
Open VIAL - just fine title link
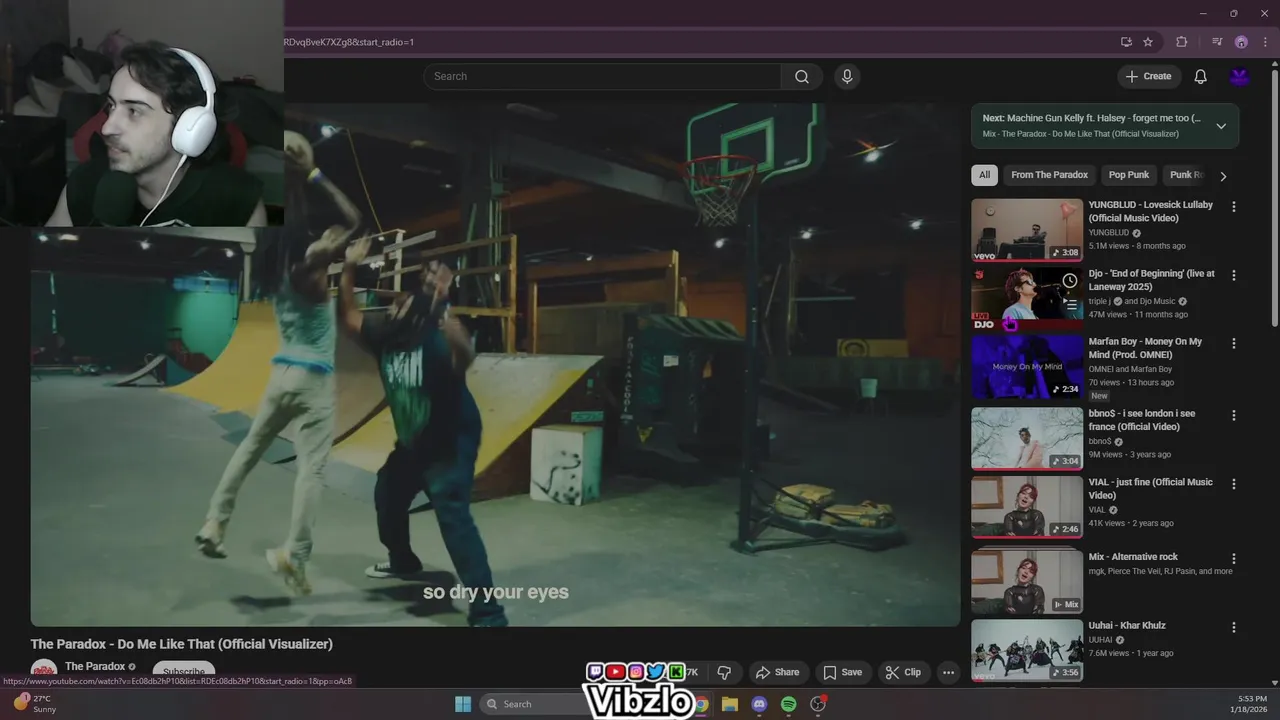click(x=1151, y=489)
